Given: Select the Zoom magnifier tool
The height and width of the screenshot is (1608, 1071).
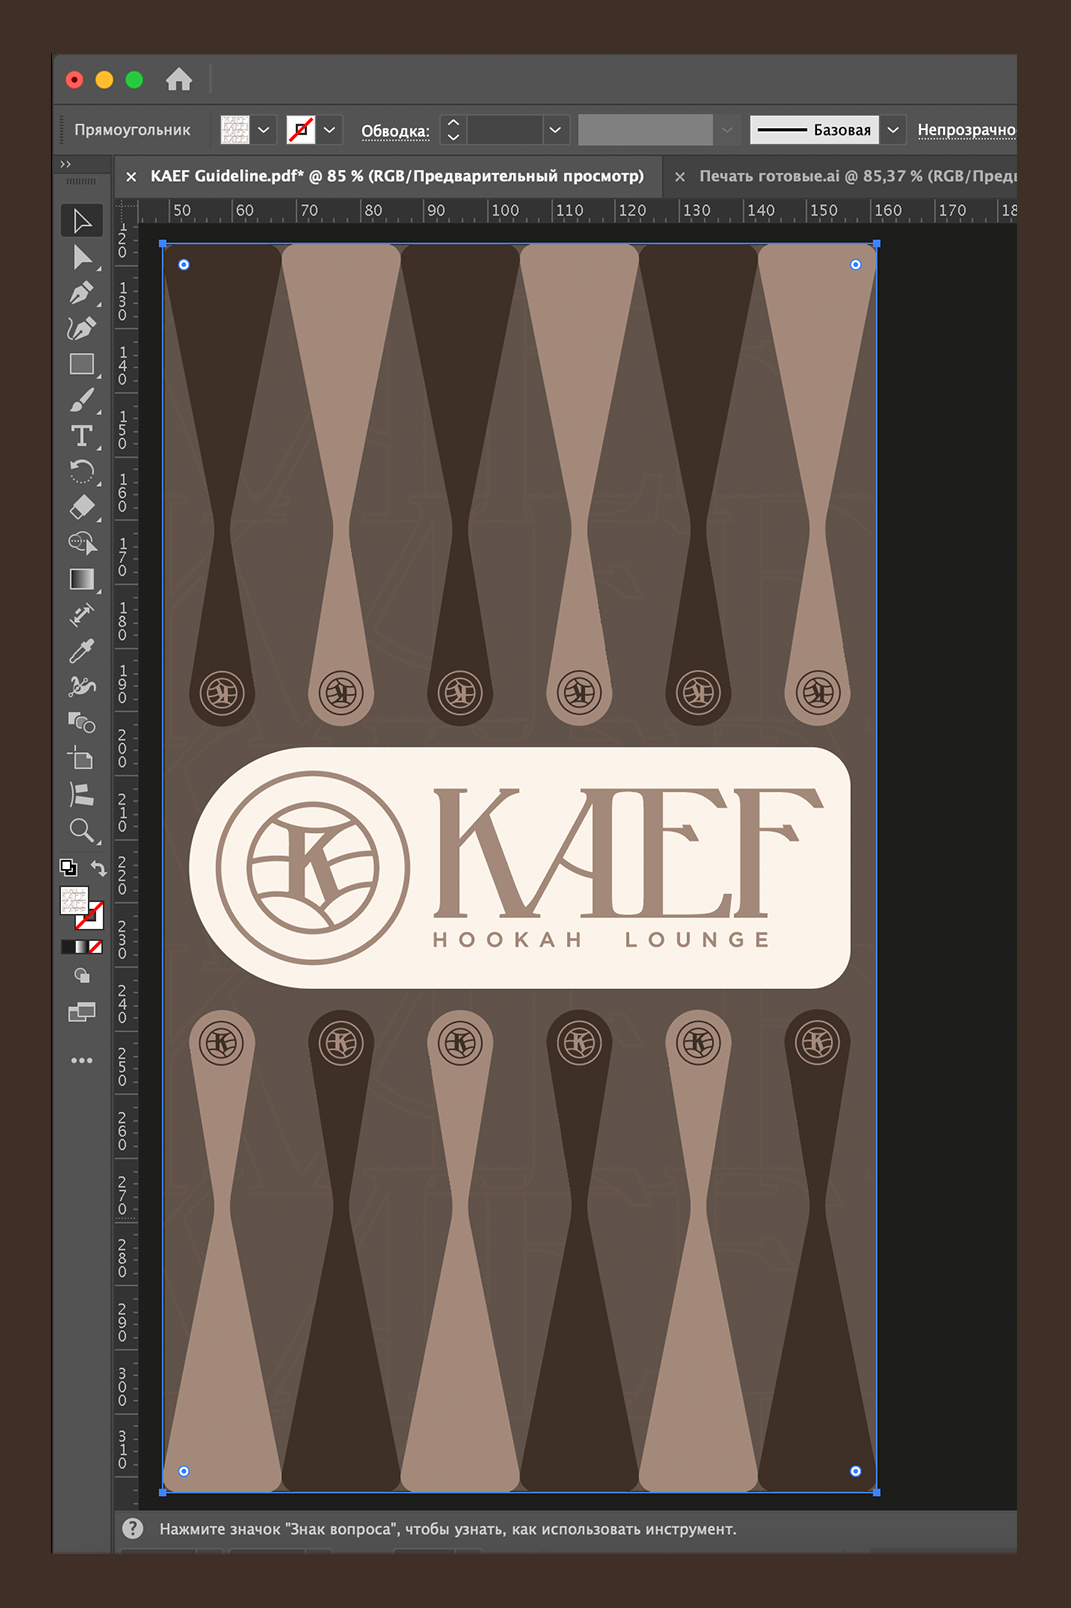Looking at the screenshot, I should tap(82, 830).
